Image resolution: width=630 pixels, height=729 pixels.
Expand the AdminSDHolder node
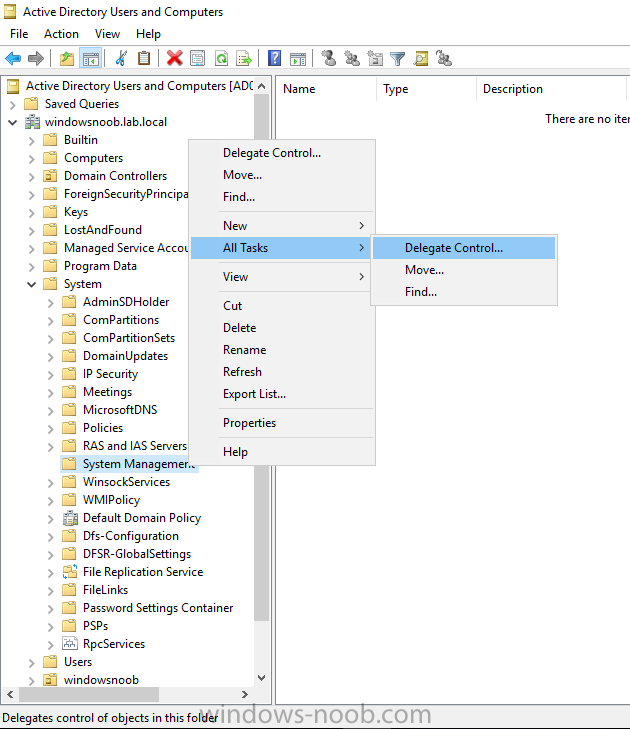tap(51, 303)
